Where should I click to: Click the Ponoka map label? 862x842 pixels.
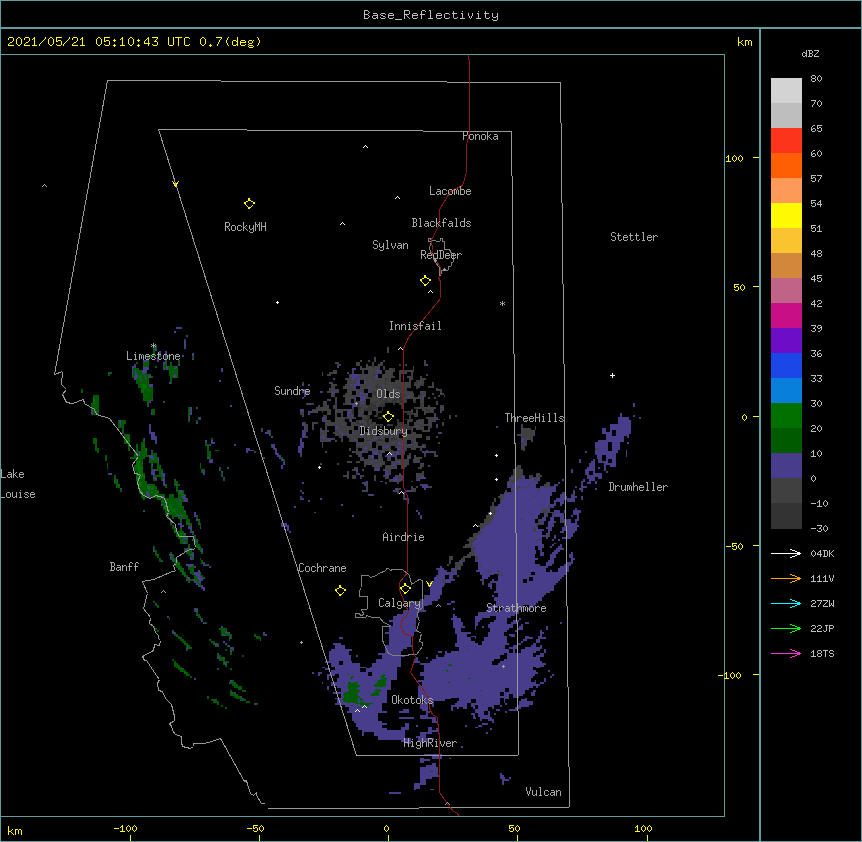coord(480,136)
